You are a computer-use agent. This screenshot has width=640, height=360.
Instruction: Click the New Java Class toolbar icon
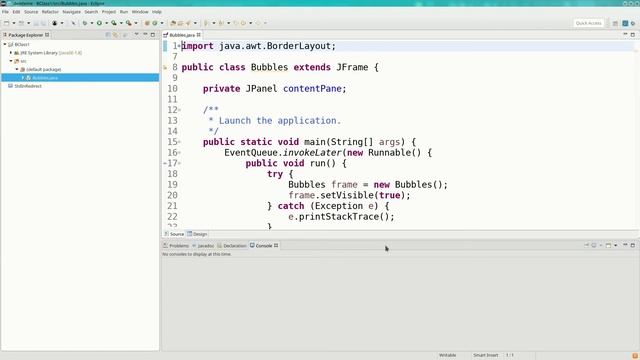point(155,23)
